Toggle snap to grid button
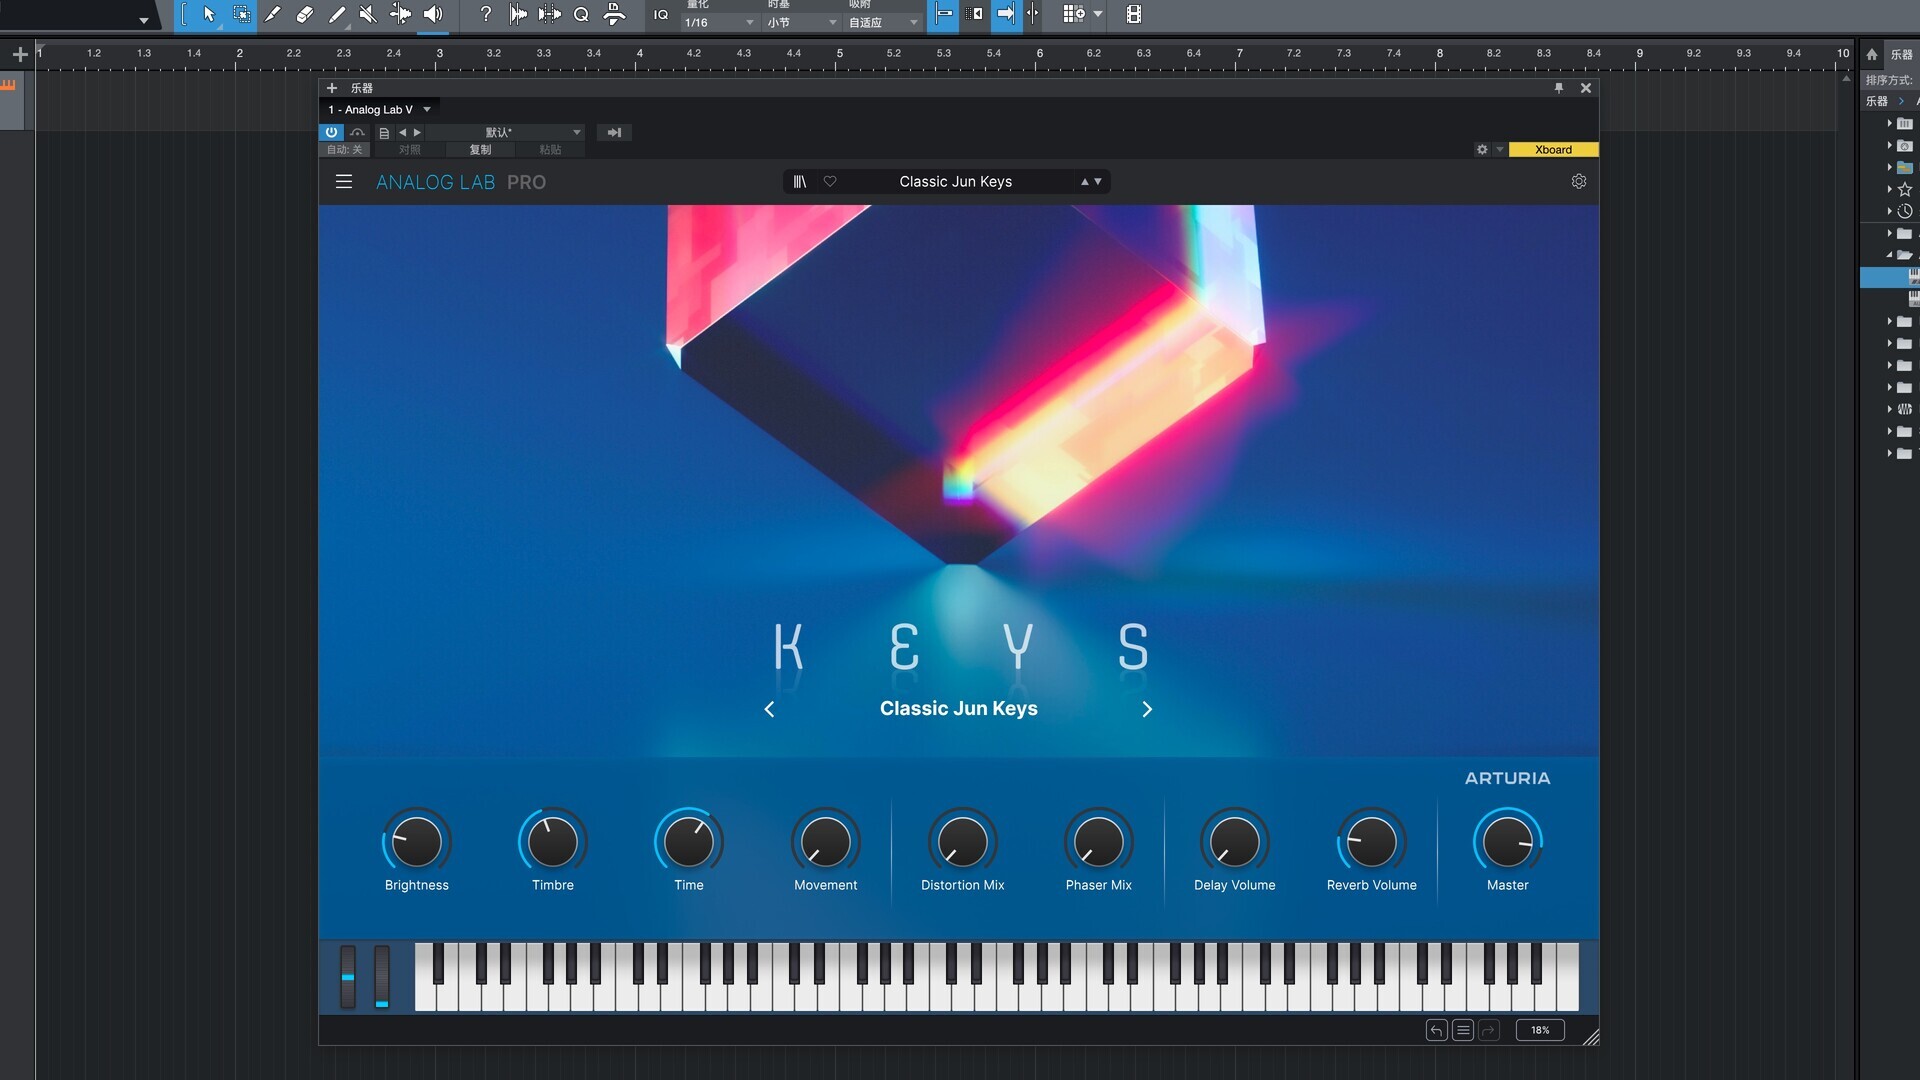Screen dimensions: 1920x1080 943,15
